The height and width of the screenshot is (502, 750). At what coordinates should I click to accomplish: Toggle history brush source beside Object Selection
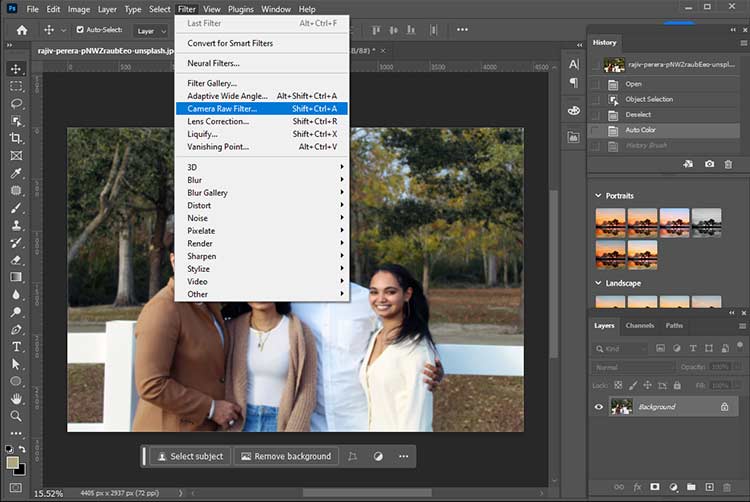tap(596, 100)
